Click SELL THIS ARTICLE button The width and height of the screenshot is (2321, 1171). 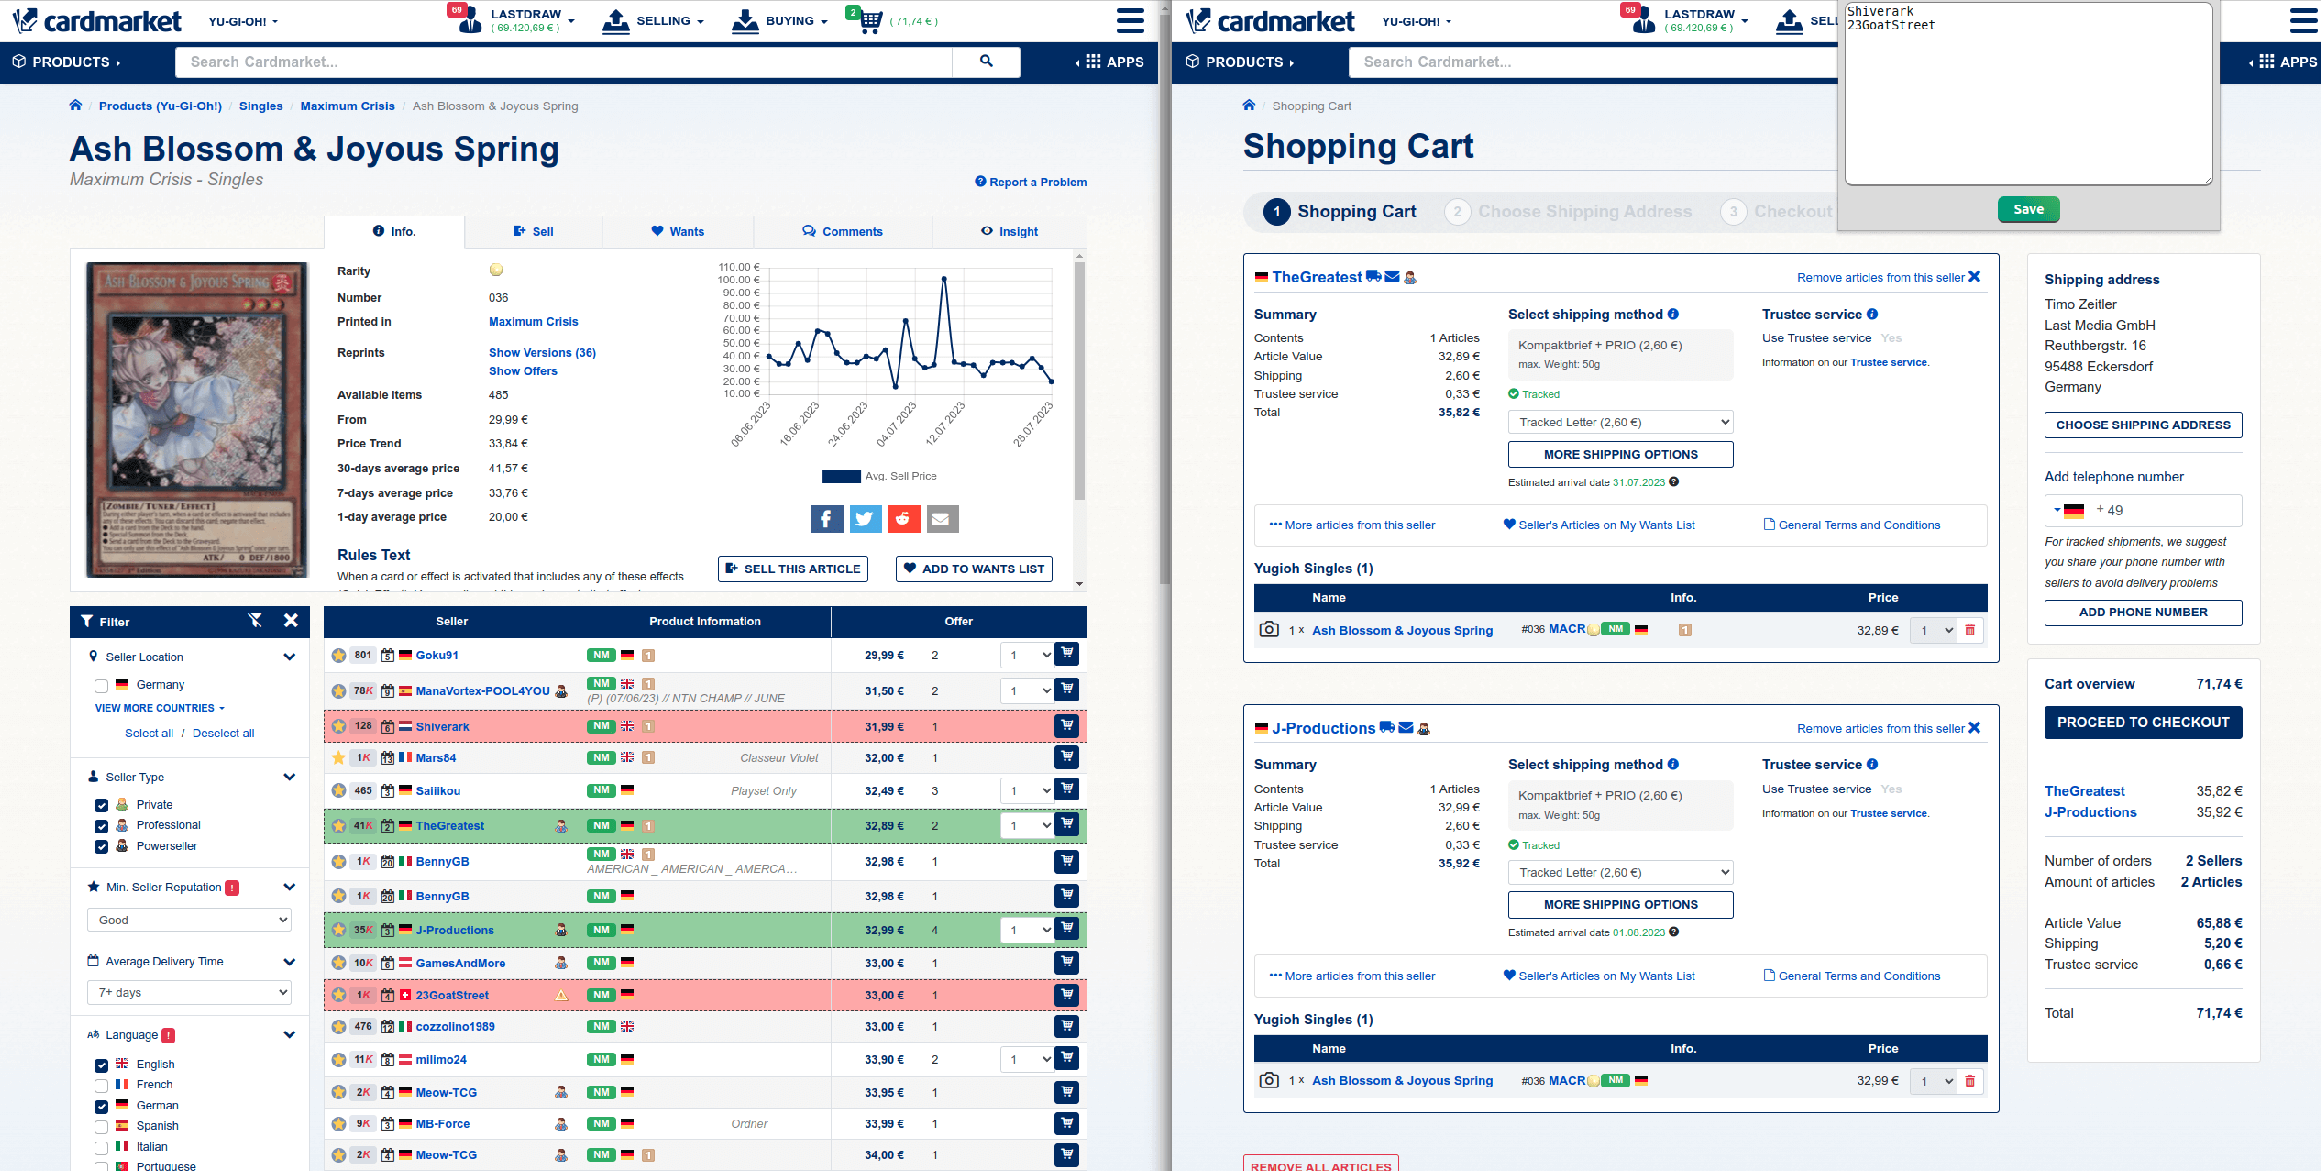pyautogui.click(x=792, y=568)
